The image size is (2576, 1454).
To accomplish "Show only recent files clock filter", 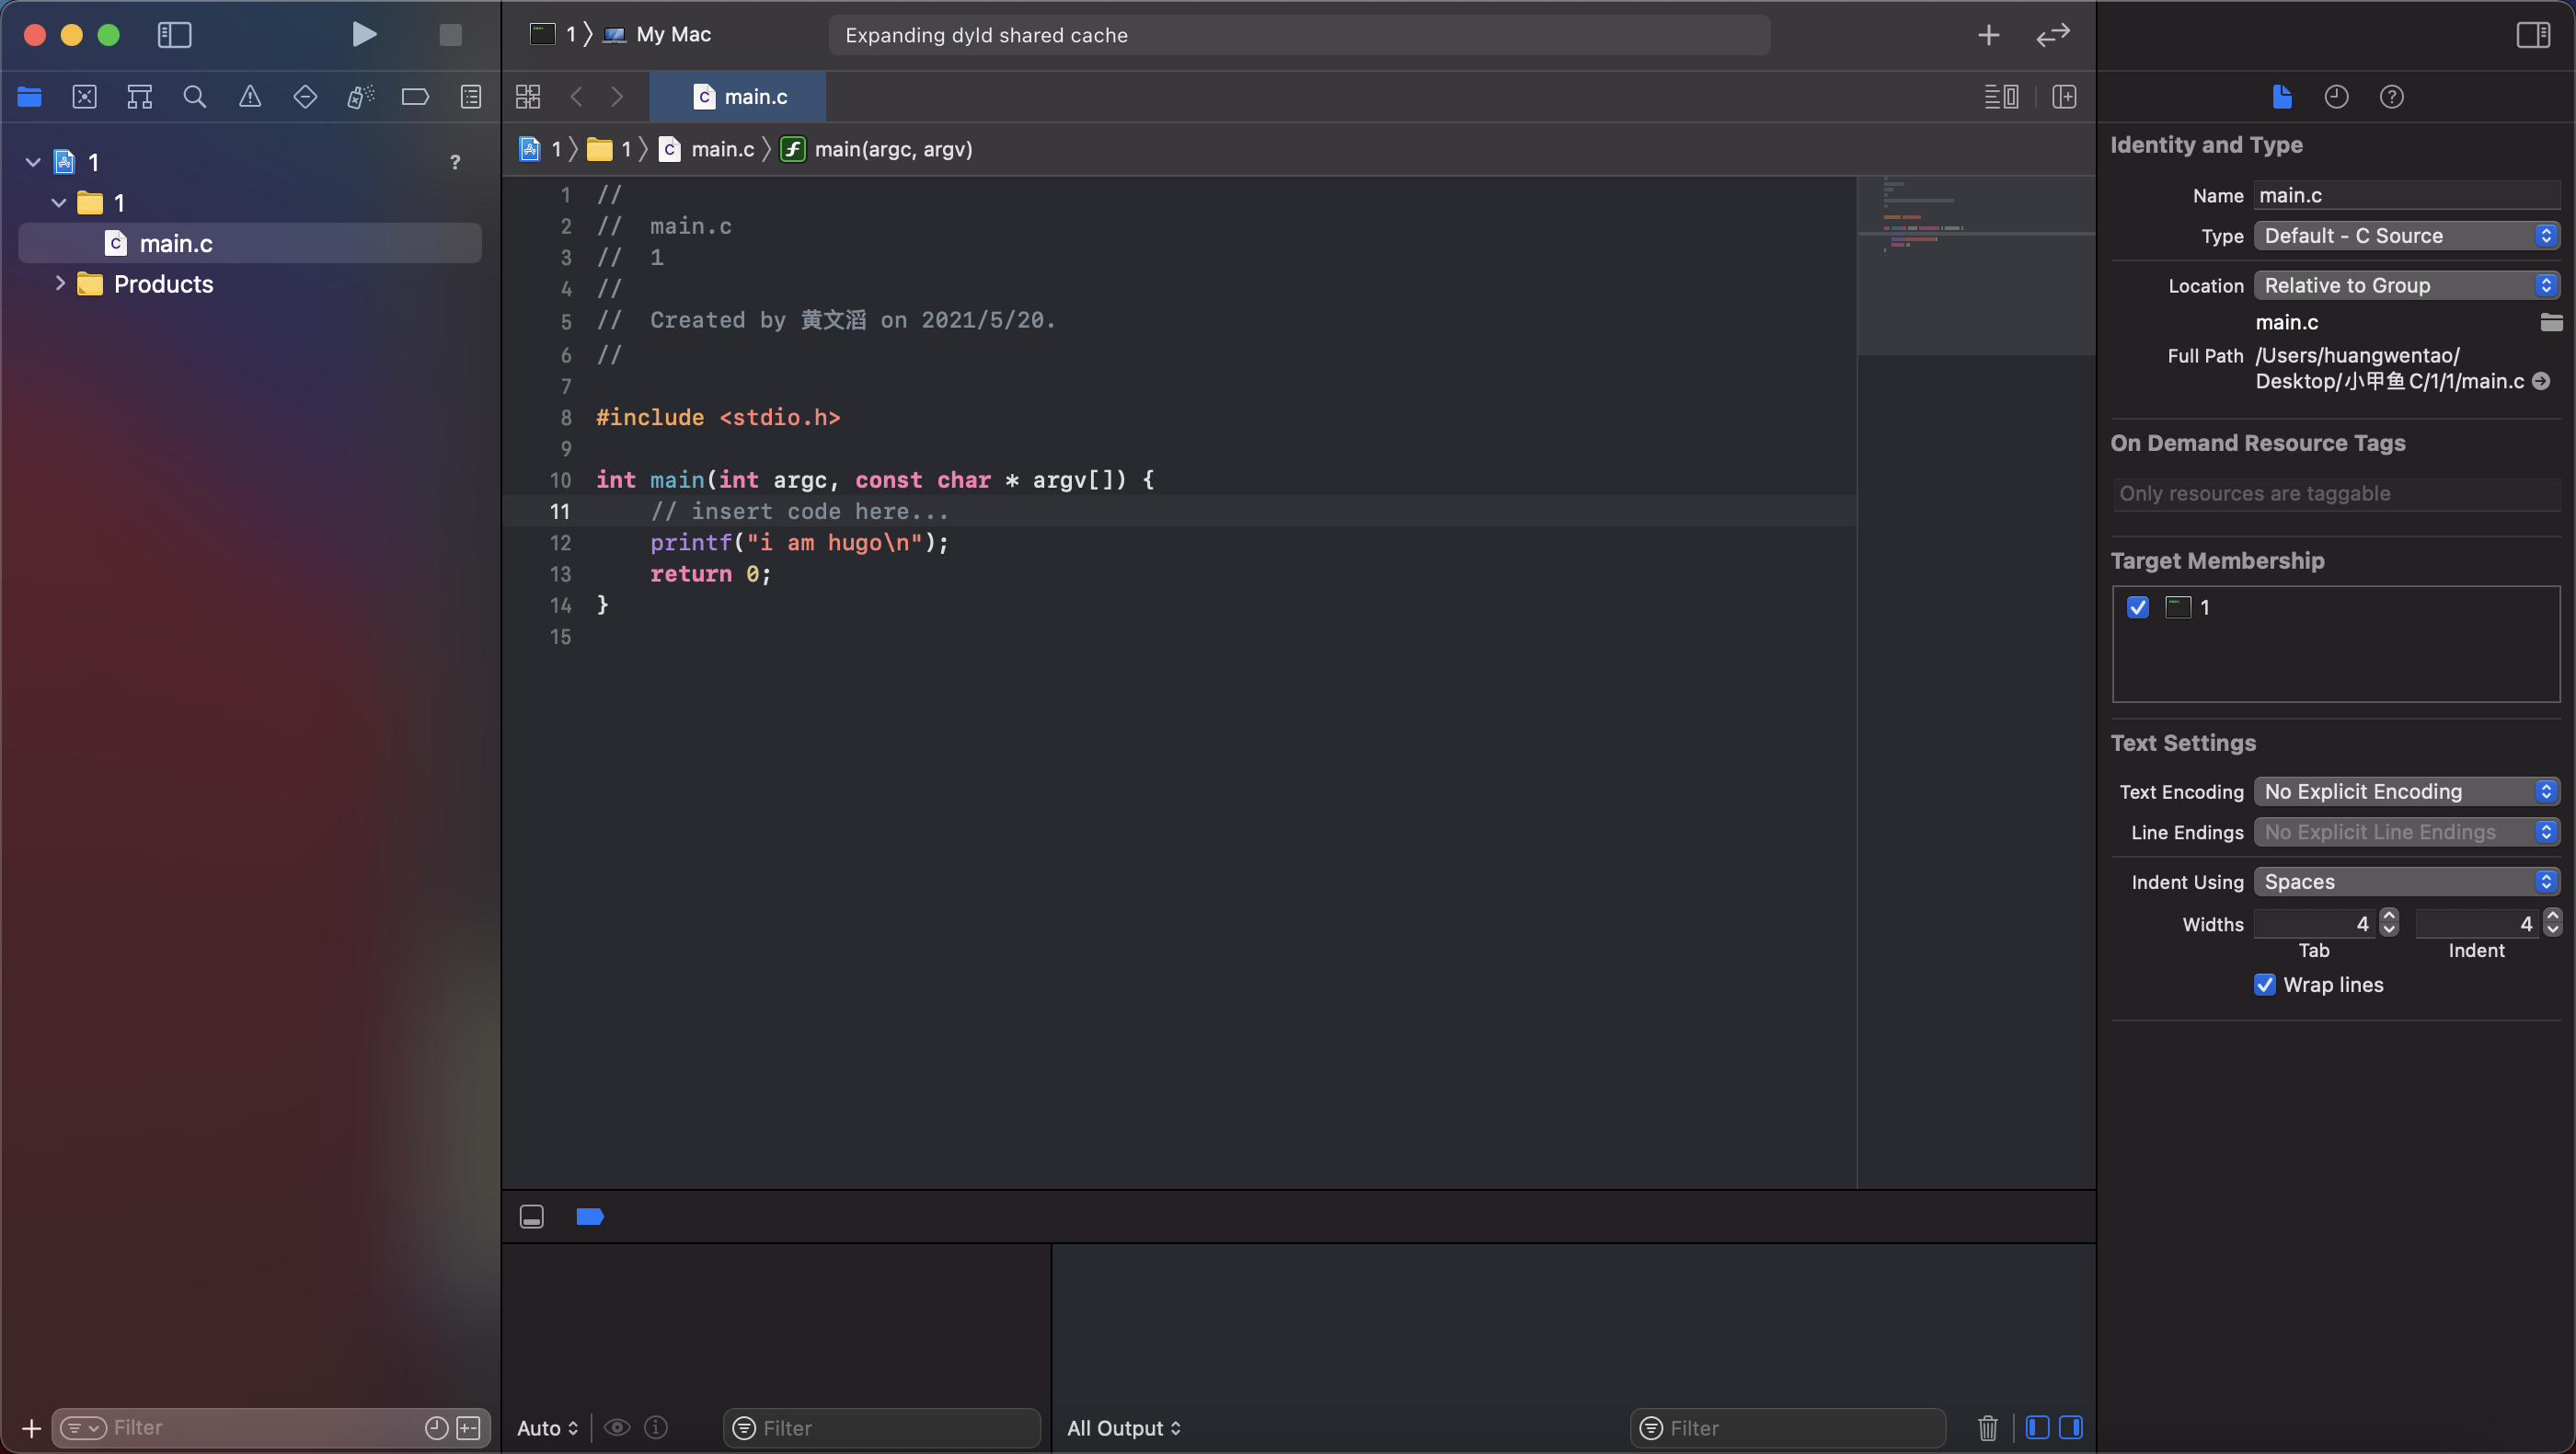I will [x=436, y=1428].
